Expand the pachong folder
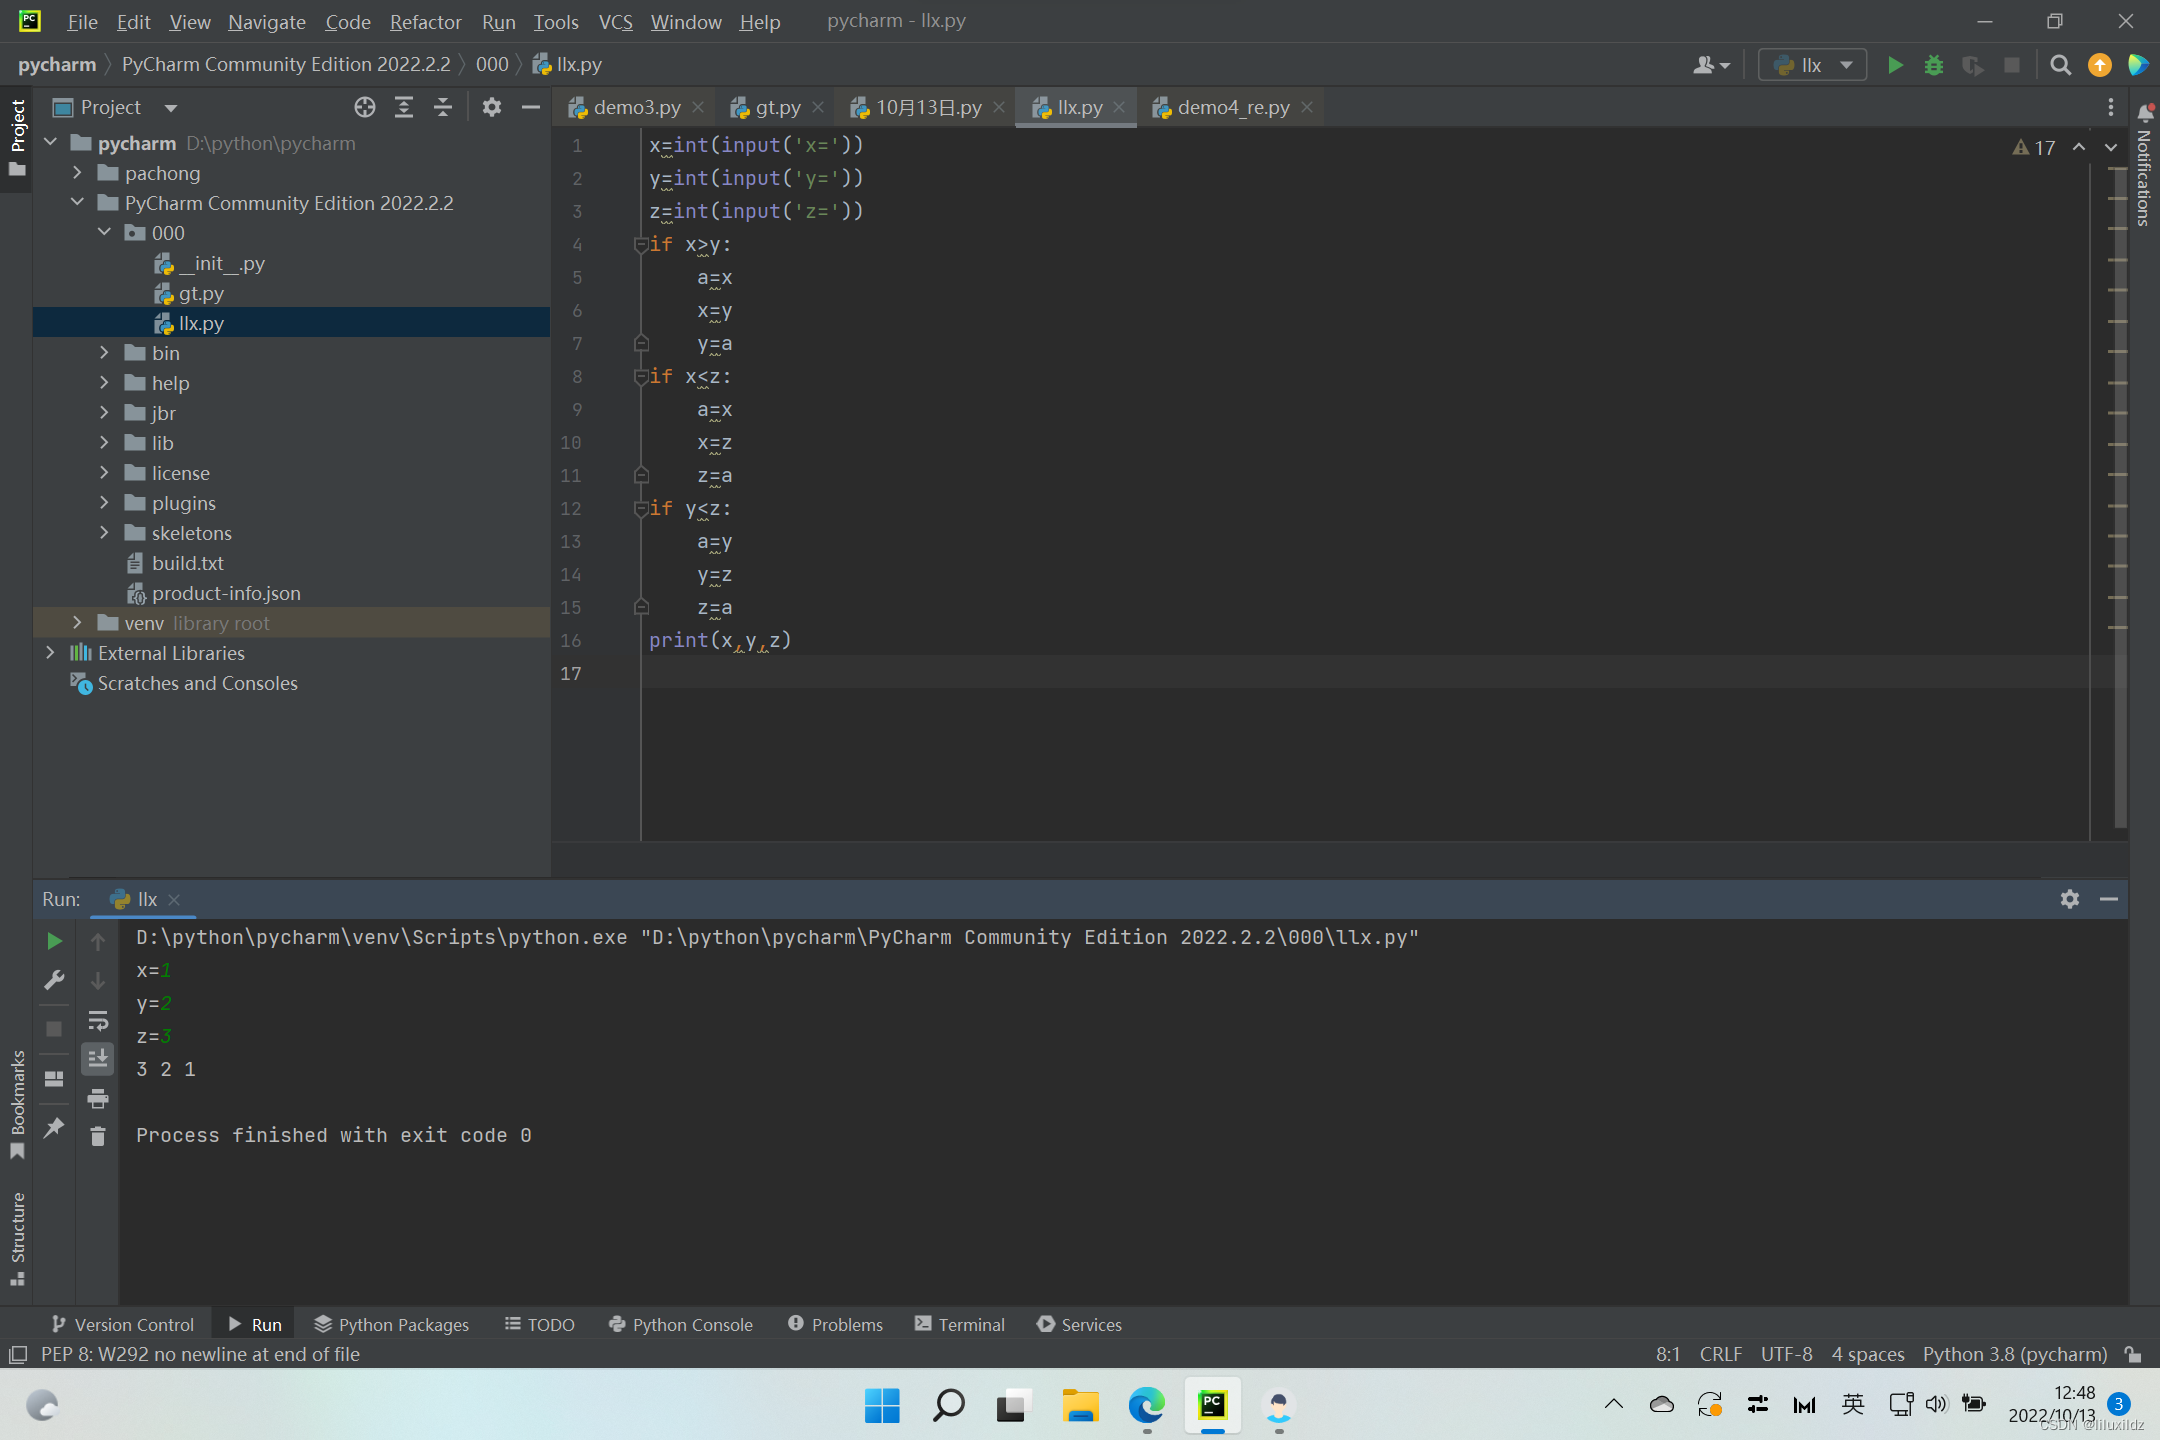The width and height of the screenshot is (2160, 1440). pyautogui.click(x=78, y=173)
